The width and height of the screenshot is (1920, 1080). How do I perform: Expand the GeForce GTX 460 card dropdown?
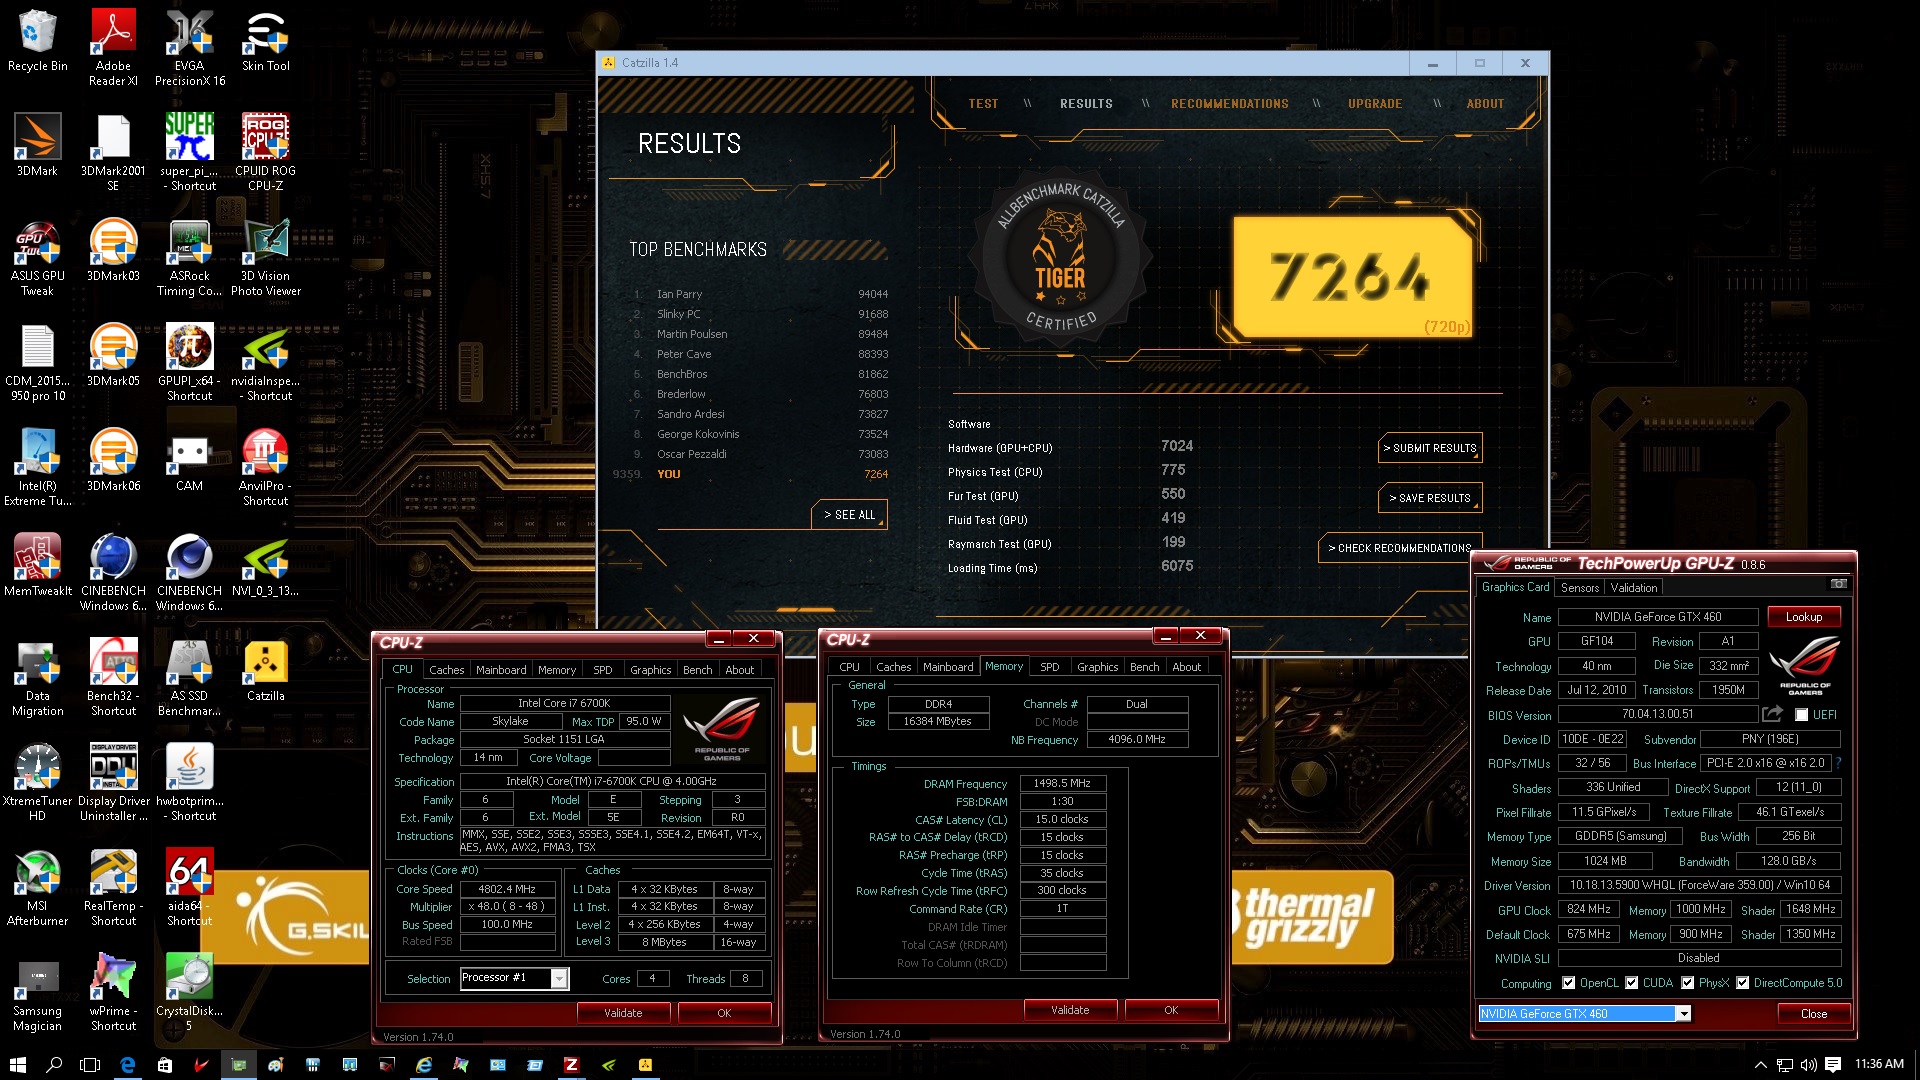pyautogui.click(x=1684, y=1014)
